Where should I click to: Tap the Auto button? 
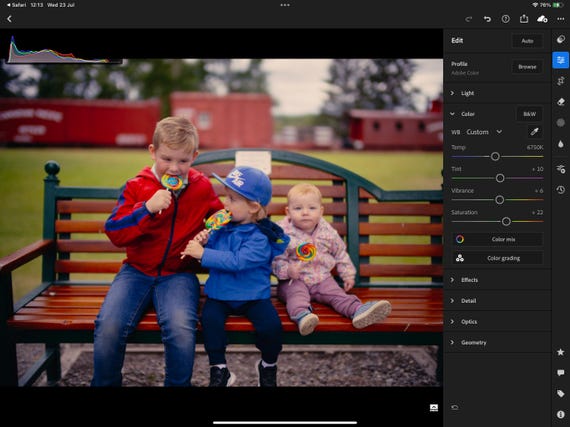527,41
